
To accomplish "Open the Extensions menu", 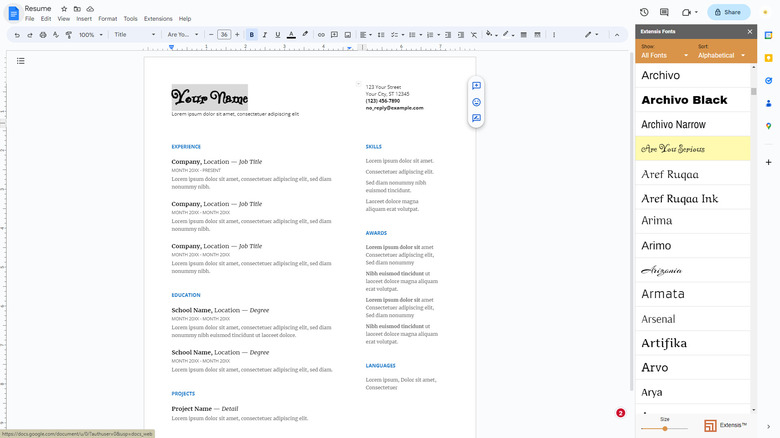I will [x=158, y=19].
